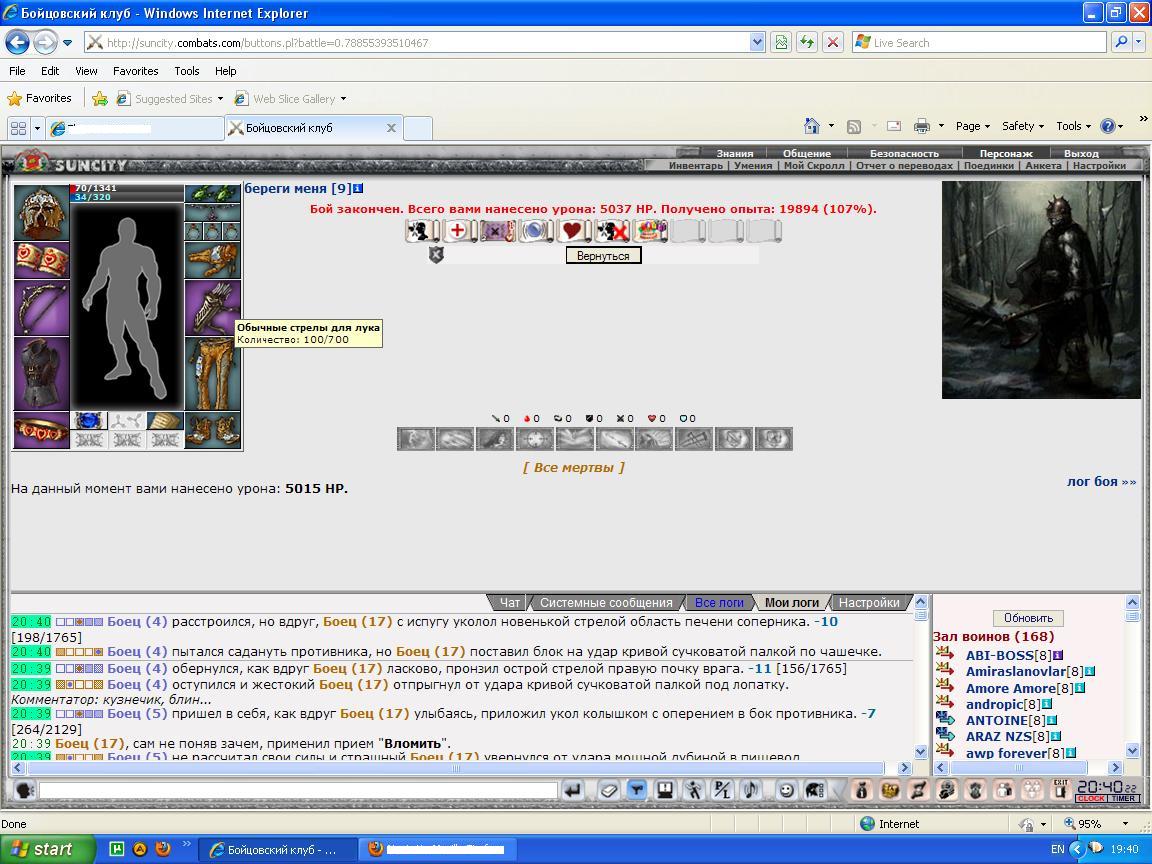
Task: Click the heart-decorated belt slot
Action: tap(42, 431)
